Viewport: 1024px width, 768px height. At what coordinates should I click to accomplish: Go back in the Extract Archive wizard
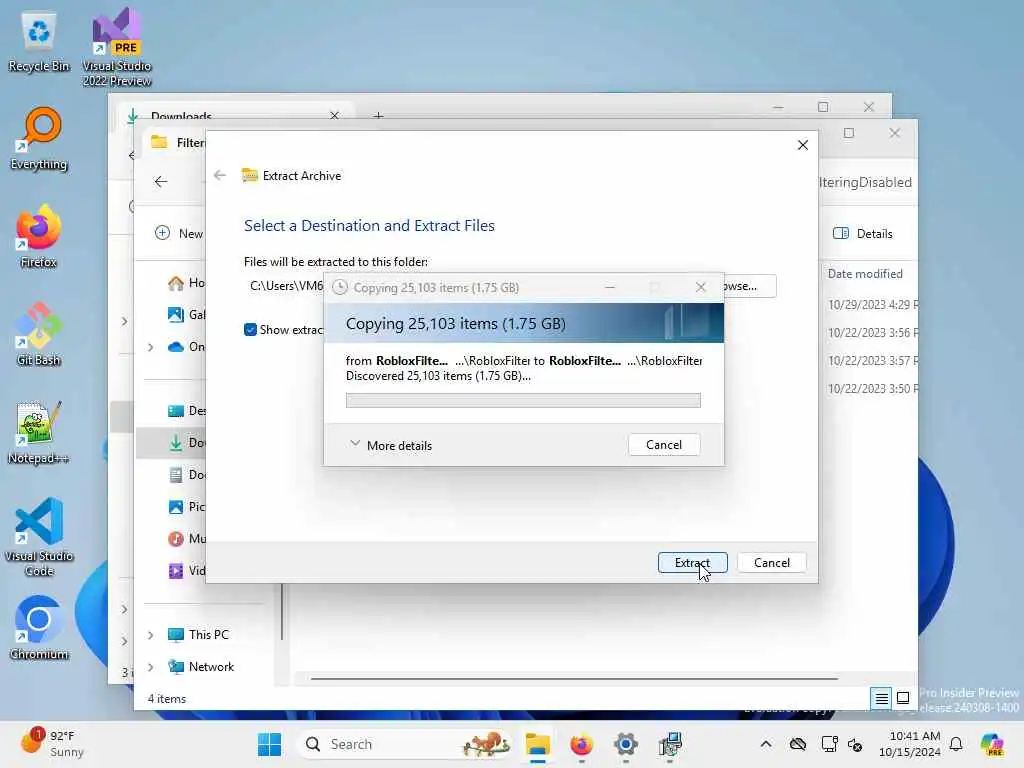220,175
